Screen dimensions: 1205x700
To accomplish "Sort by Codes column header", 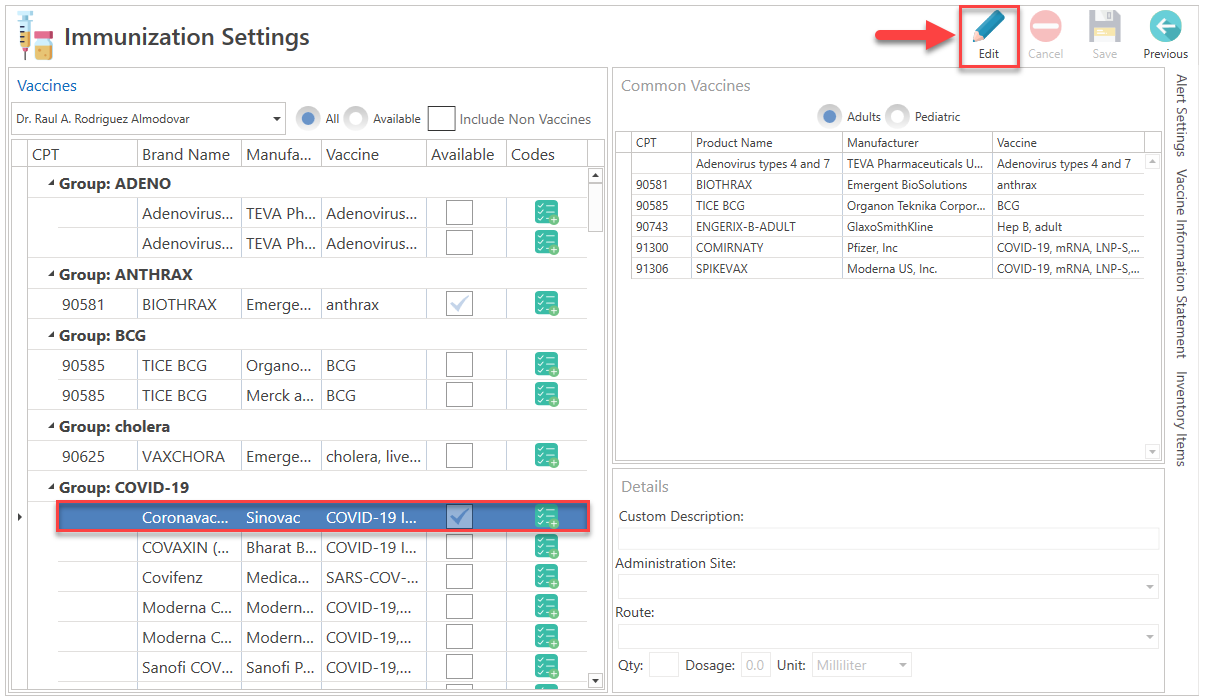I will [545, 154].
